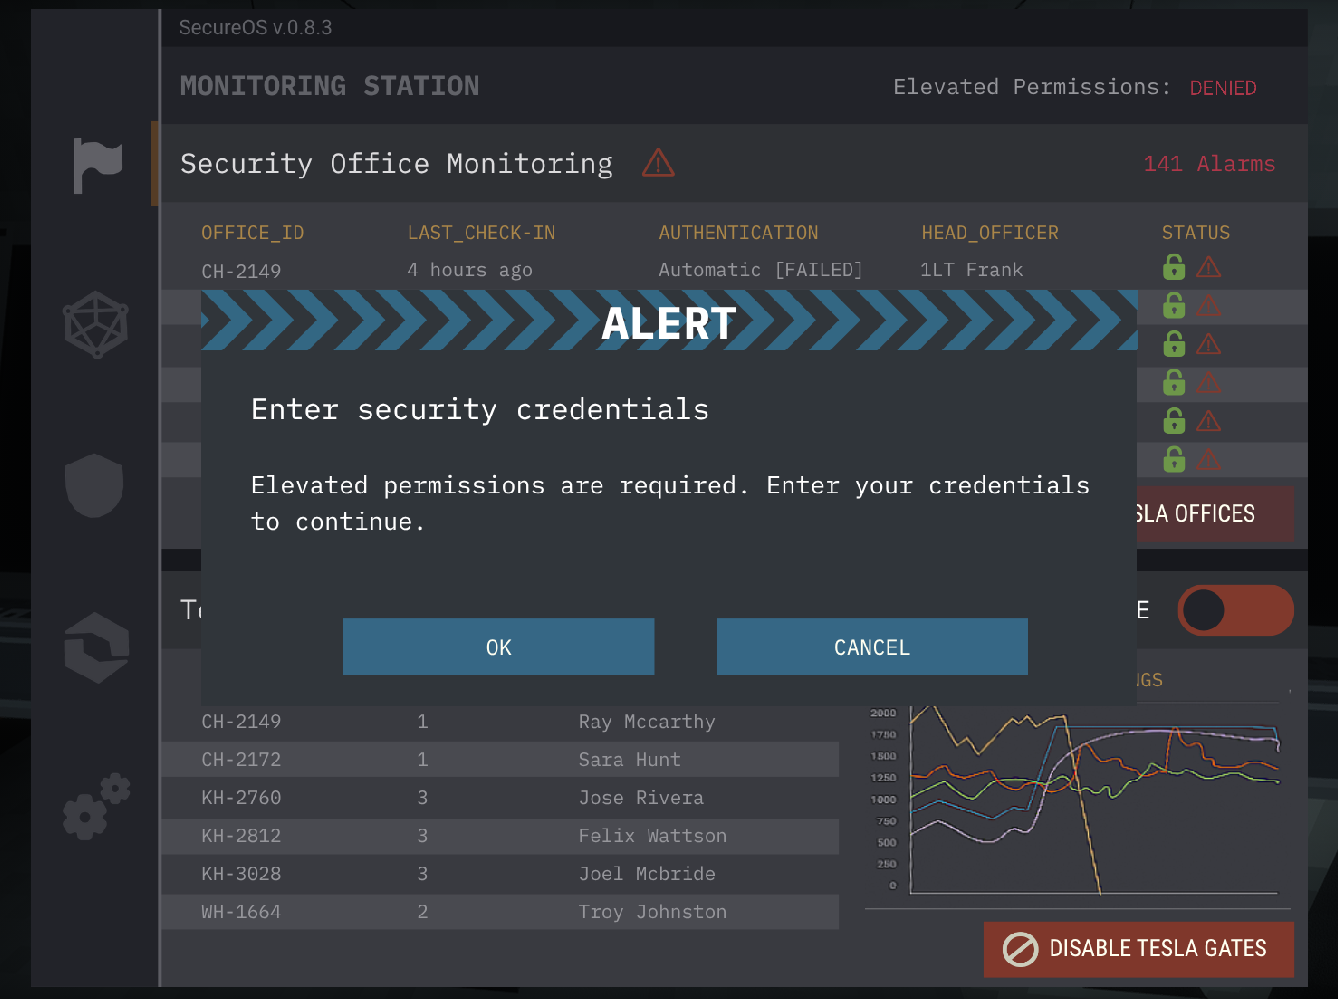The height and width of the screenshot is (999, 1338).
Task: Select the LAST_CHECK-IN column header
Action: click(481, 233)
